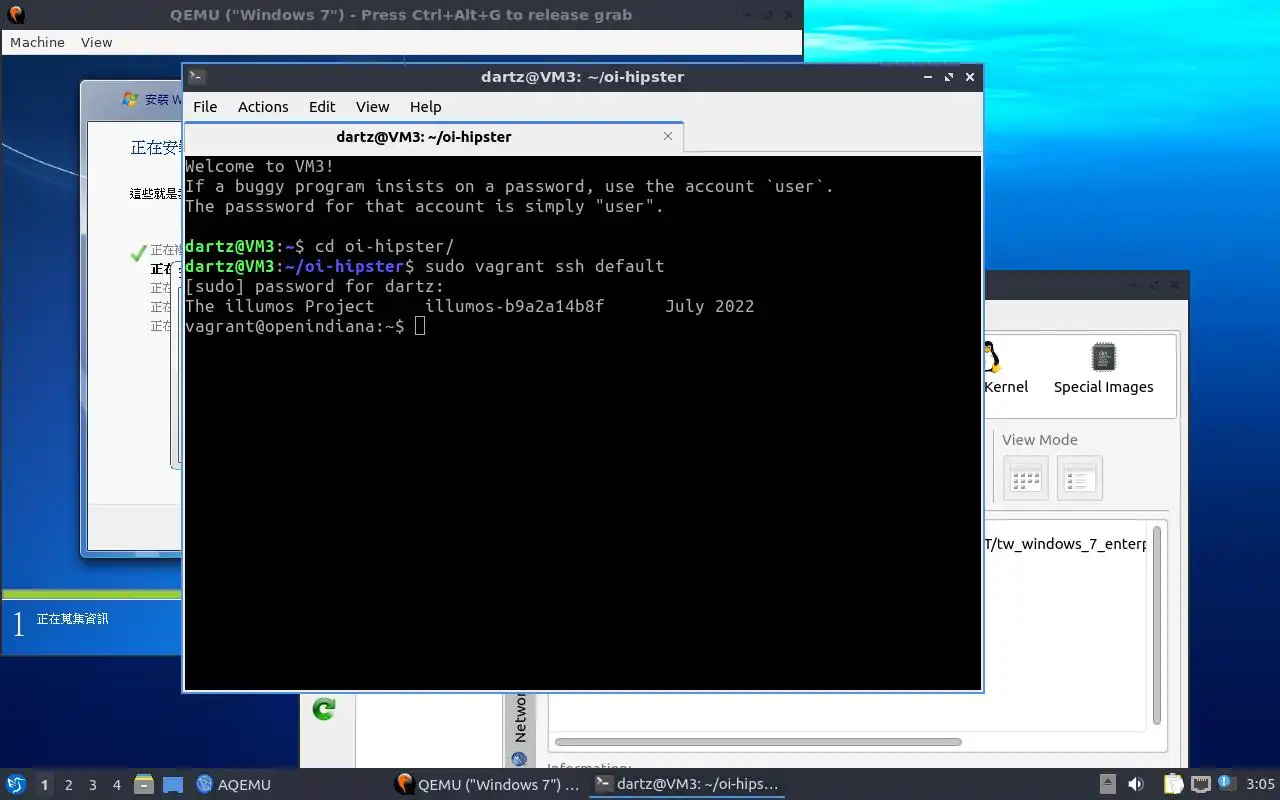Open the terminal Actions menu
Viewport: 1280px width, 800px height.
click(x=263, y=107)
